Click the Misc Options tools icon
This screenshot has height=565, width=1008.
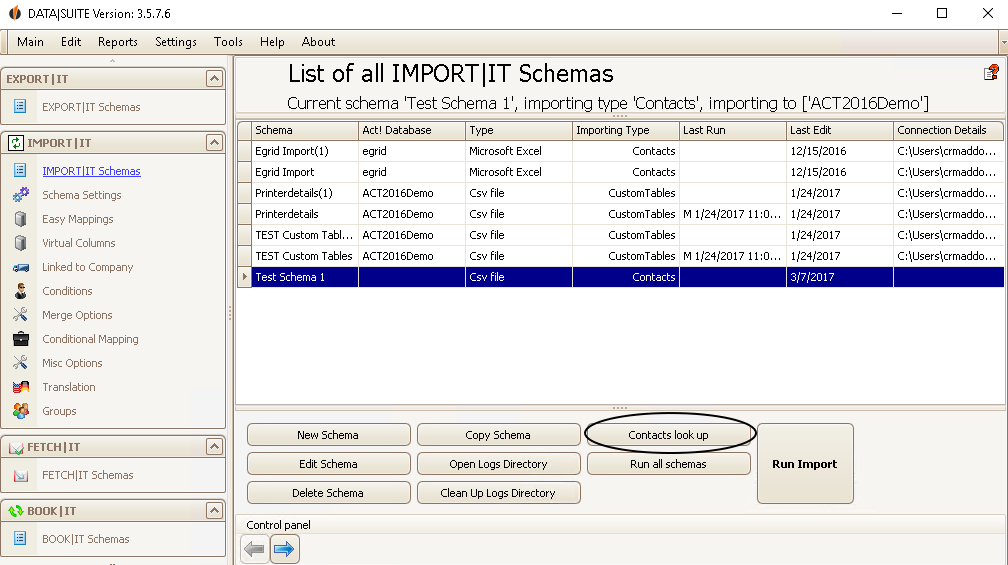pyautogui.click(x=21, y=363)
